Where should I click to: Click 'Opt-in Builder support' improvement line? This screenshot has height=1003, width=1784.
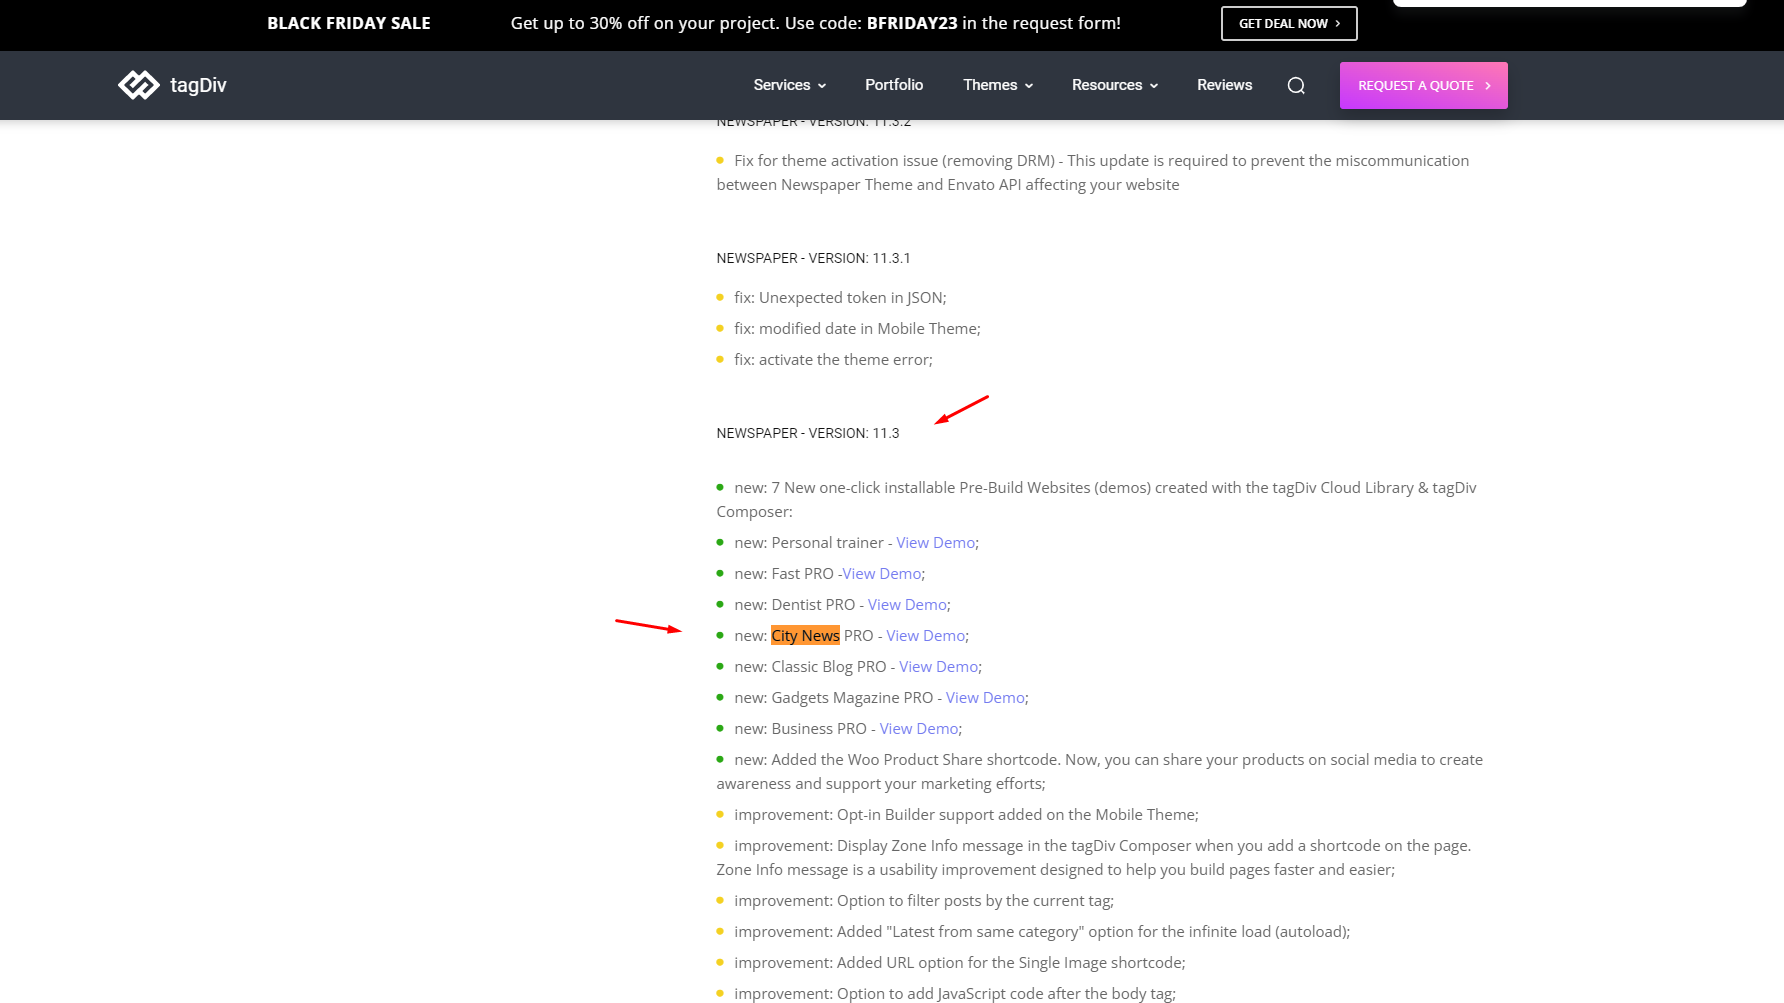(x=966, y=814)
